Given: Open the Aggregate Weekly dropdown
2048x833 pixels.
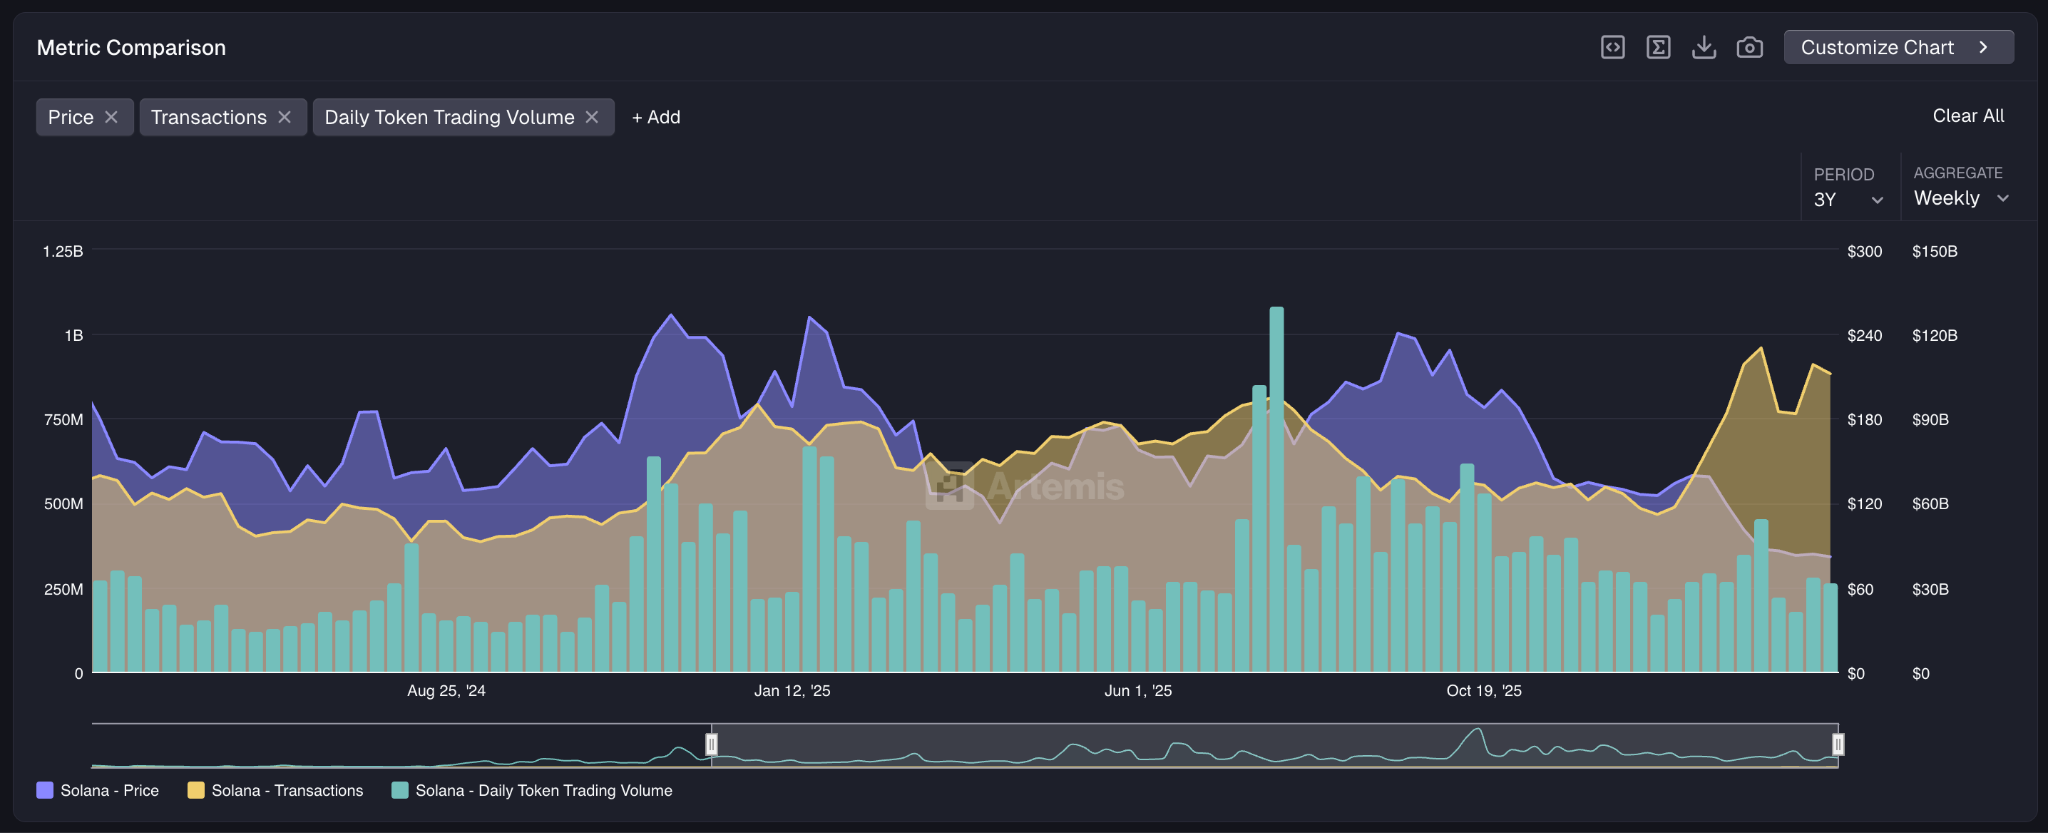Looking at the screenshot, I should 1961,198.
